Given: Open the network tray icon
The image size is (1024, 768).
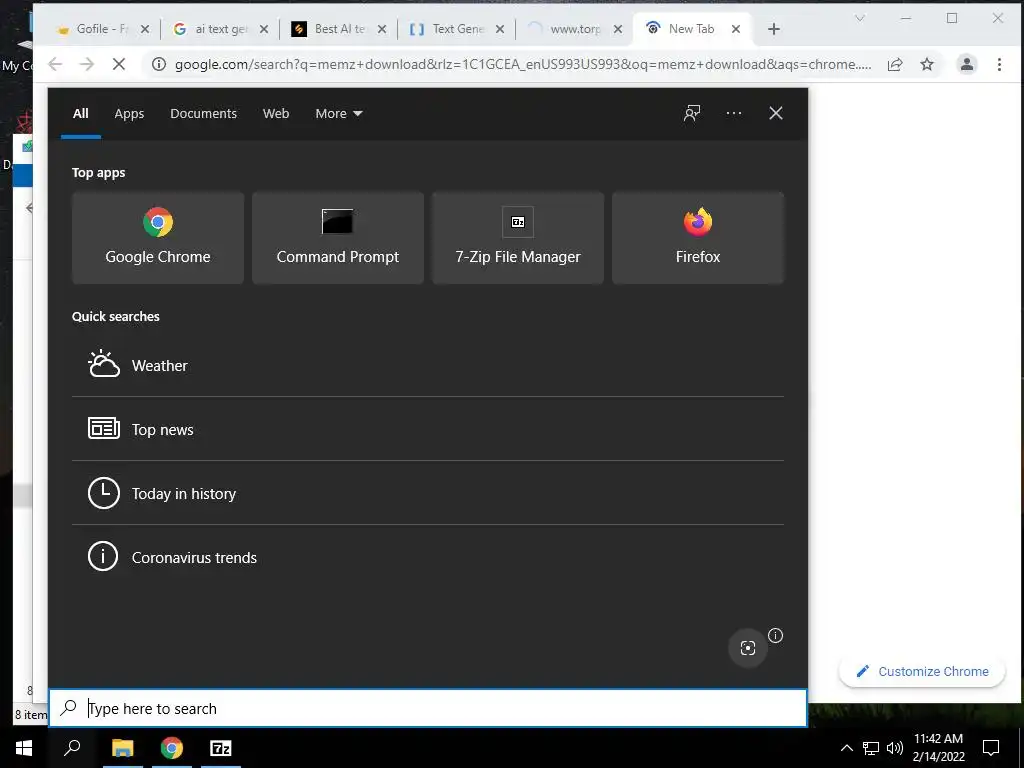Looking at the screenshot, I should (x=871, y=748).
